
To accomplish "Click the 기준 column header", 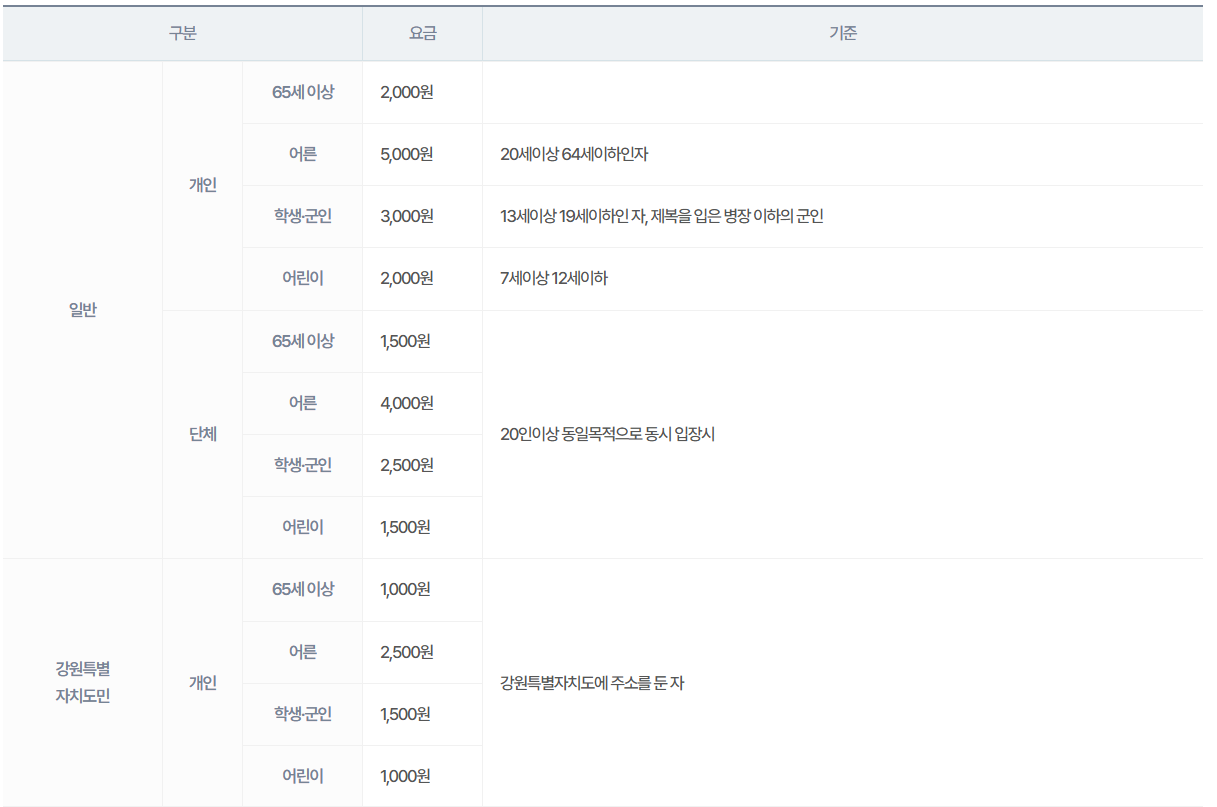I will coord(843,33).
